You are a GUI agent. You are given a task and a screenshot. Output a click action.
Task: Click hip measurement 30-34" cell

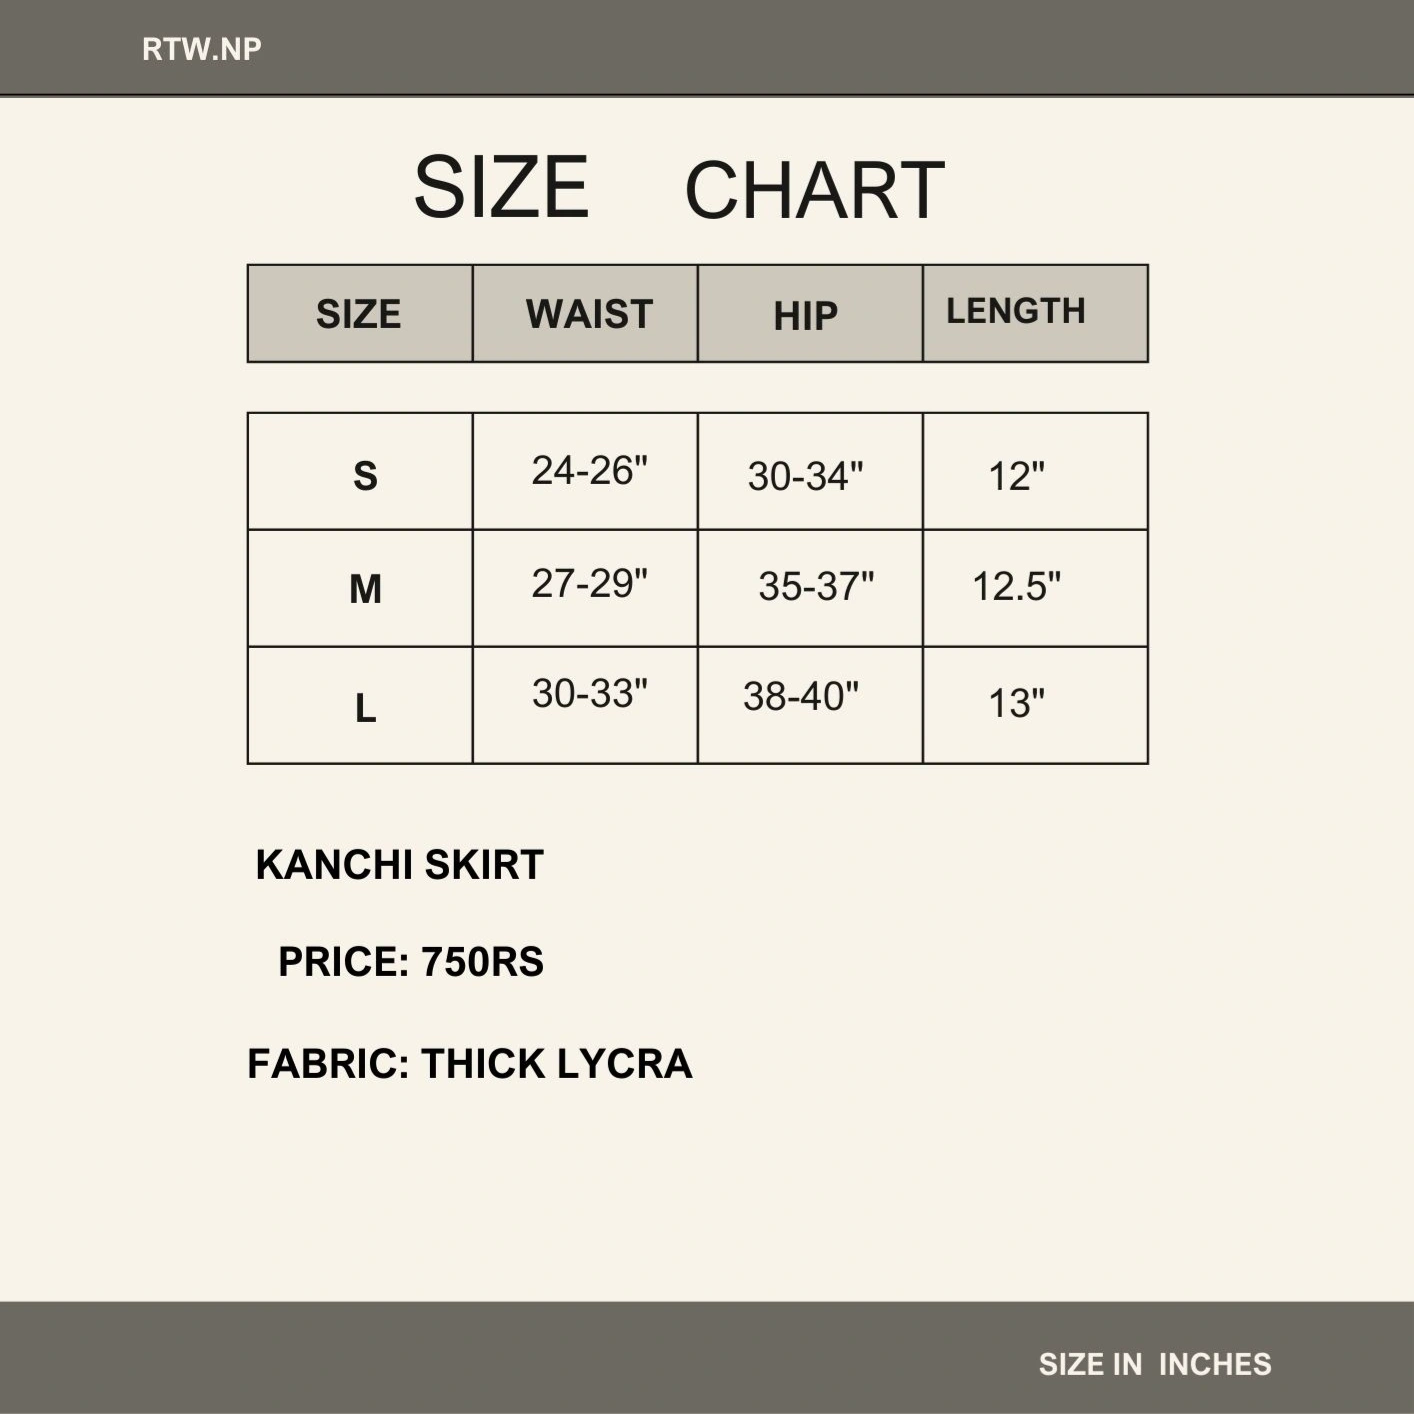(x=806, y=476)
